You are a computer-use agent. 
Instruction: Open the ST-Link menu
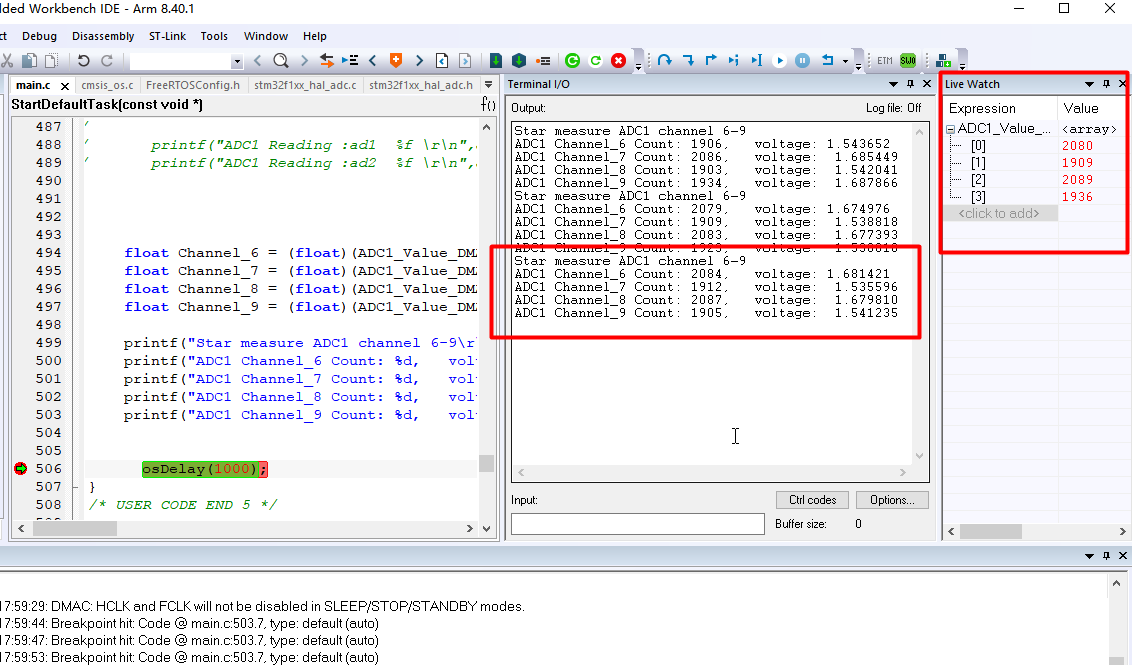coord(167,36)
